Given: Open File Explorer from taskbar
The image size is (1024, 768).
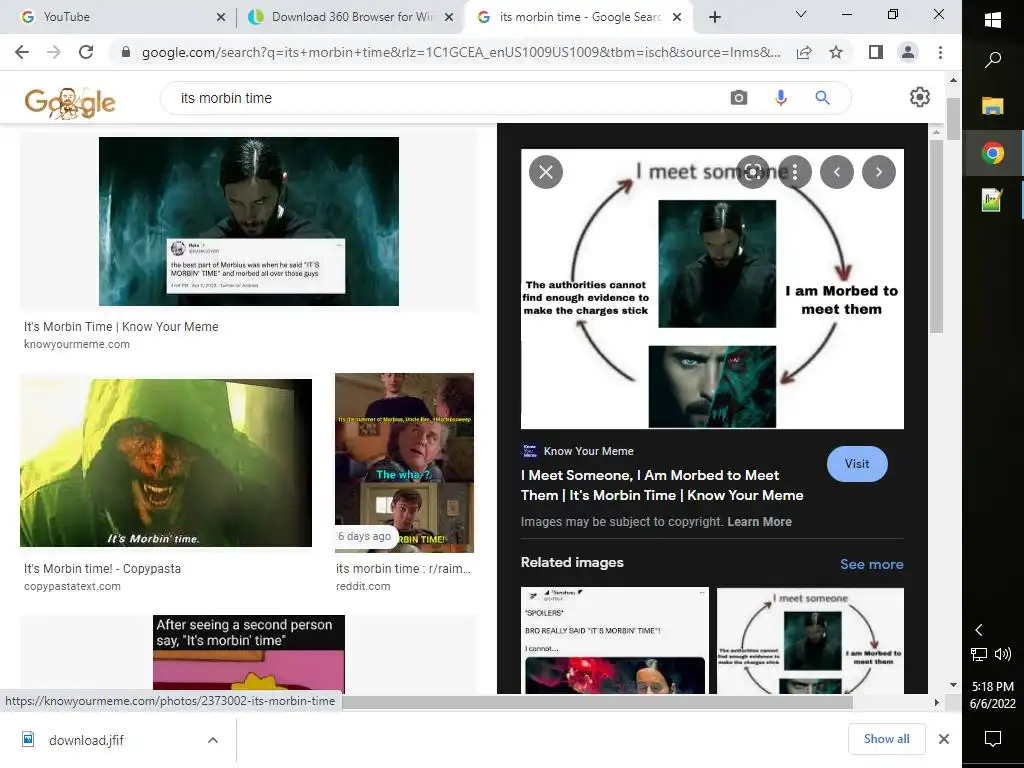Looking at the screenshot, I should (x=993, y=106).
